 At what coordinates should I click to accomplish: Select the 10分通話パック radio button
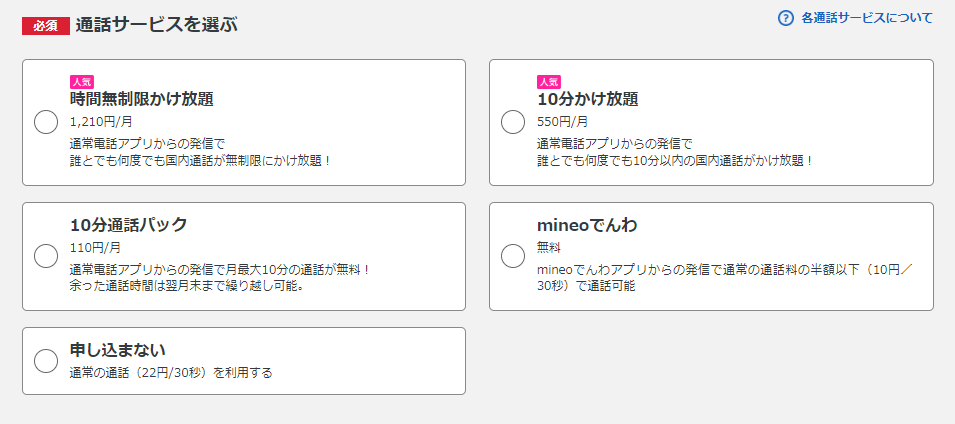tap(46, 256)
